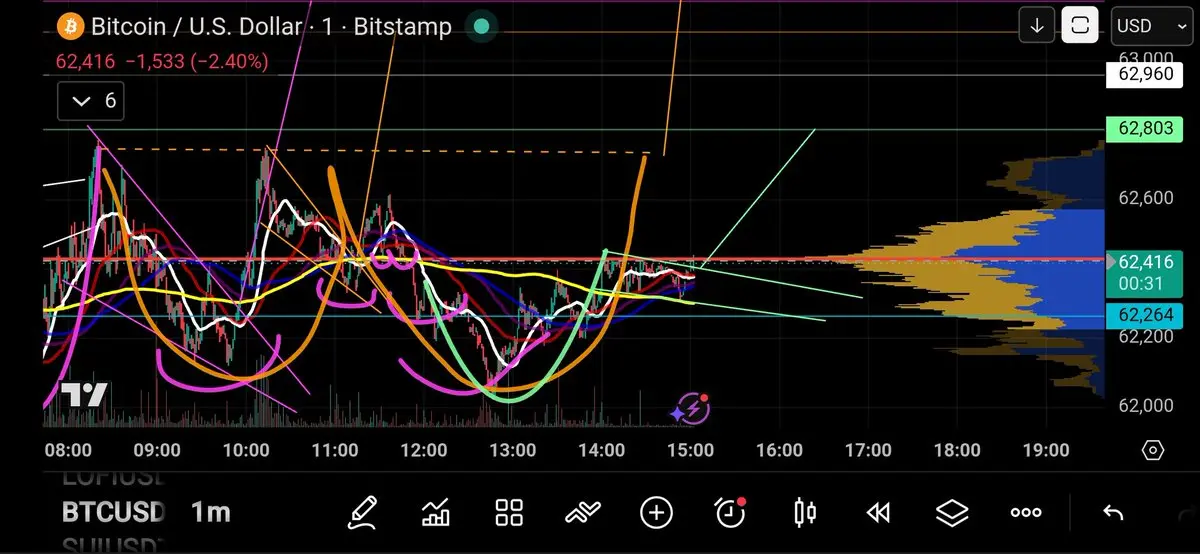Image resolution: width=1200 pixels, height=554 pixels.
Task: Tap the undo arrow
Action: pyautogui.click(x=1113, y=513)
